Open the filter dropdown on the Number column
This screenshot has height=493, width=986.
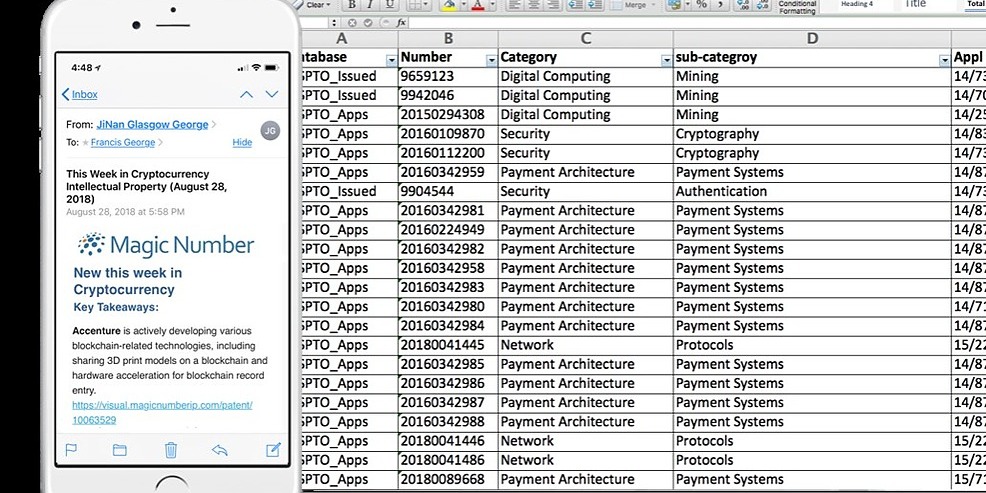(491, 60)
